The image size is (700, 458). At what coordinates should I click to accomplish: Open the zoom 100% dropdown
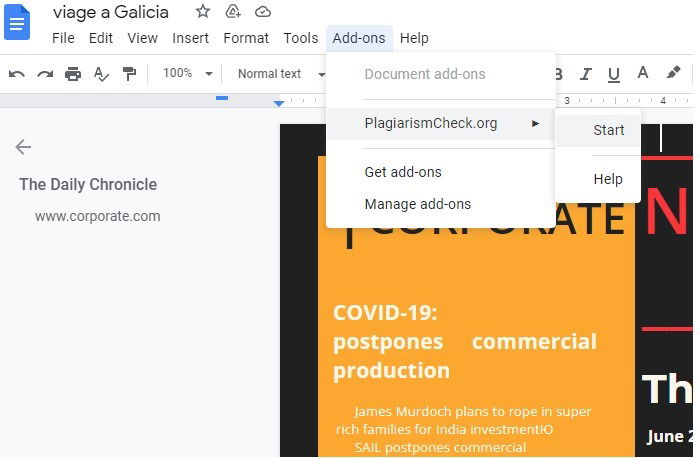tap(188, 73)
